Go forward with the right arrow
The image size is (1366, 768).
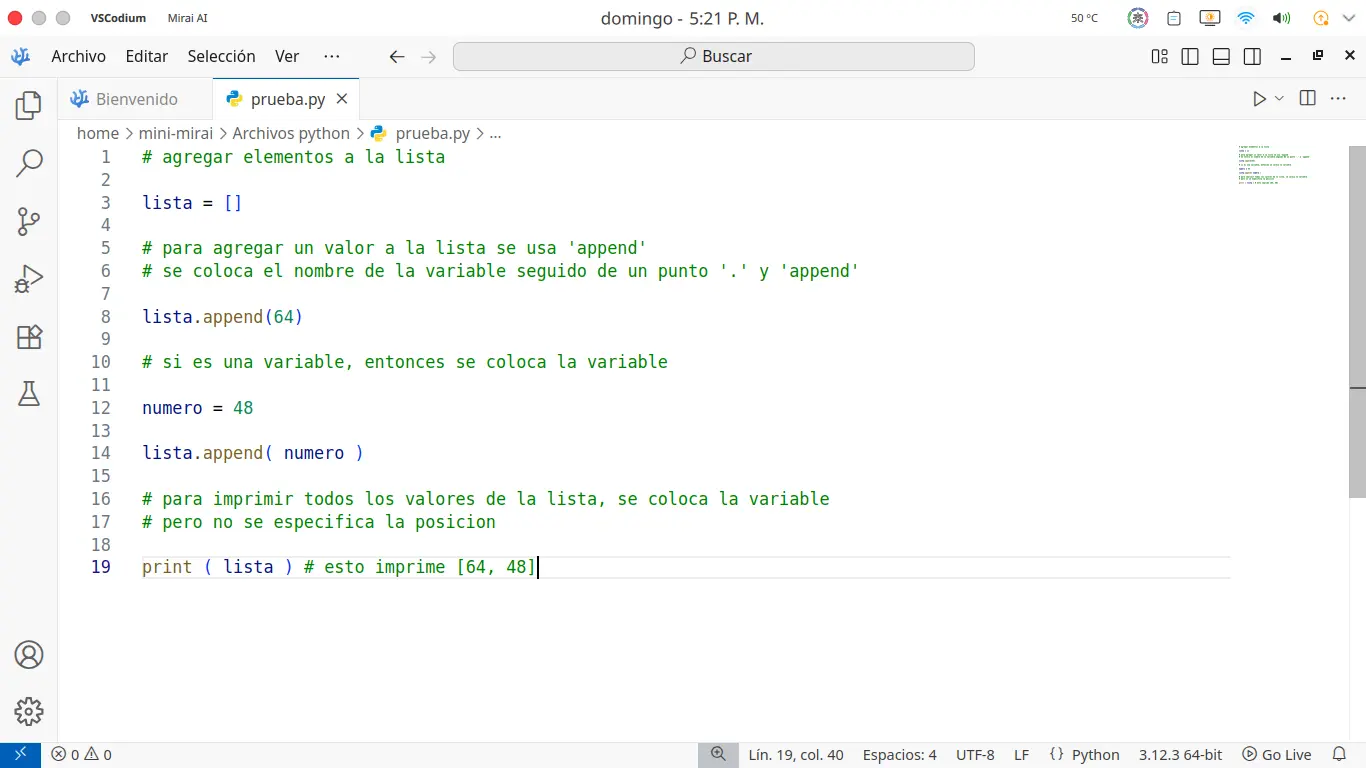point(429,57)
